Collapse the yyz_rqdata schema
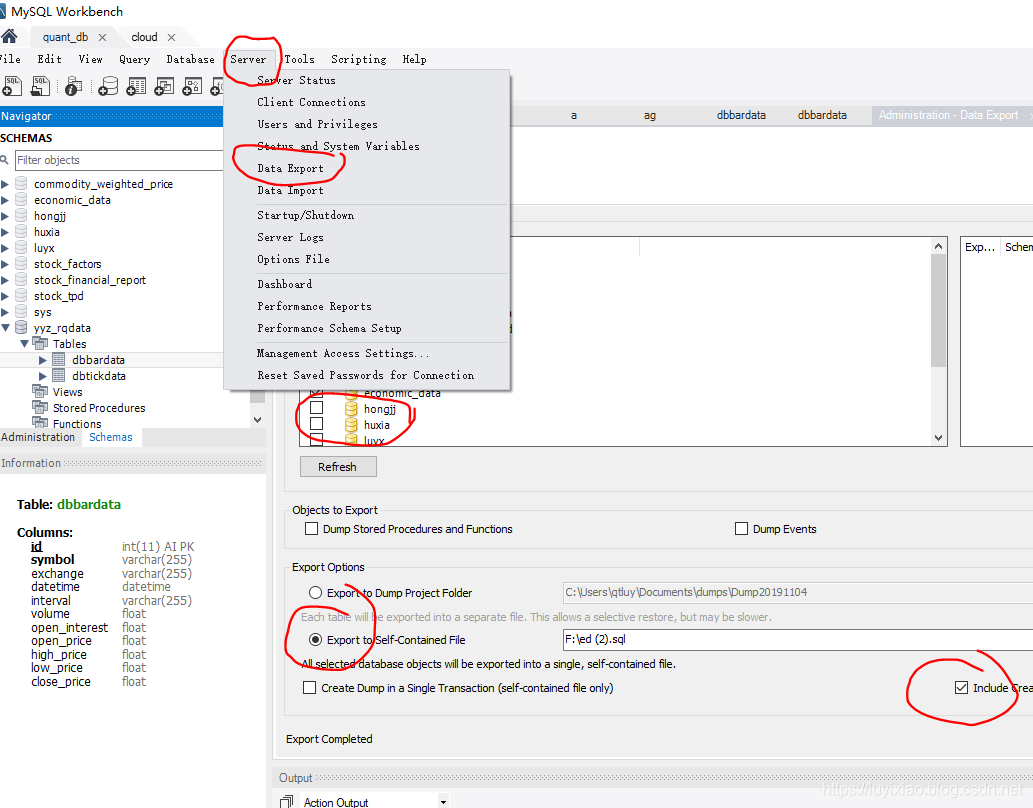The height and width of the screenshot is (808, 1033). (5, 328)
